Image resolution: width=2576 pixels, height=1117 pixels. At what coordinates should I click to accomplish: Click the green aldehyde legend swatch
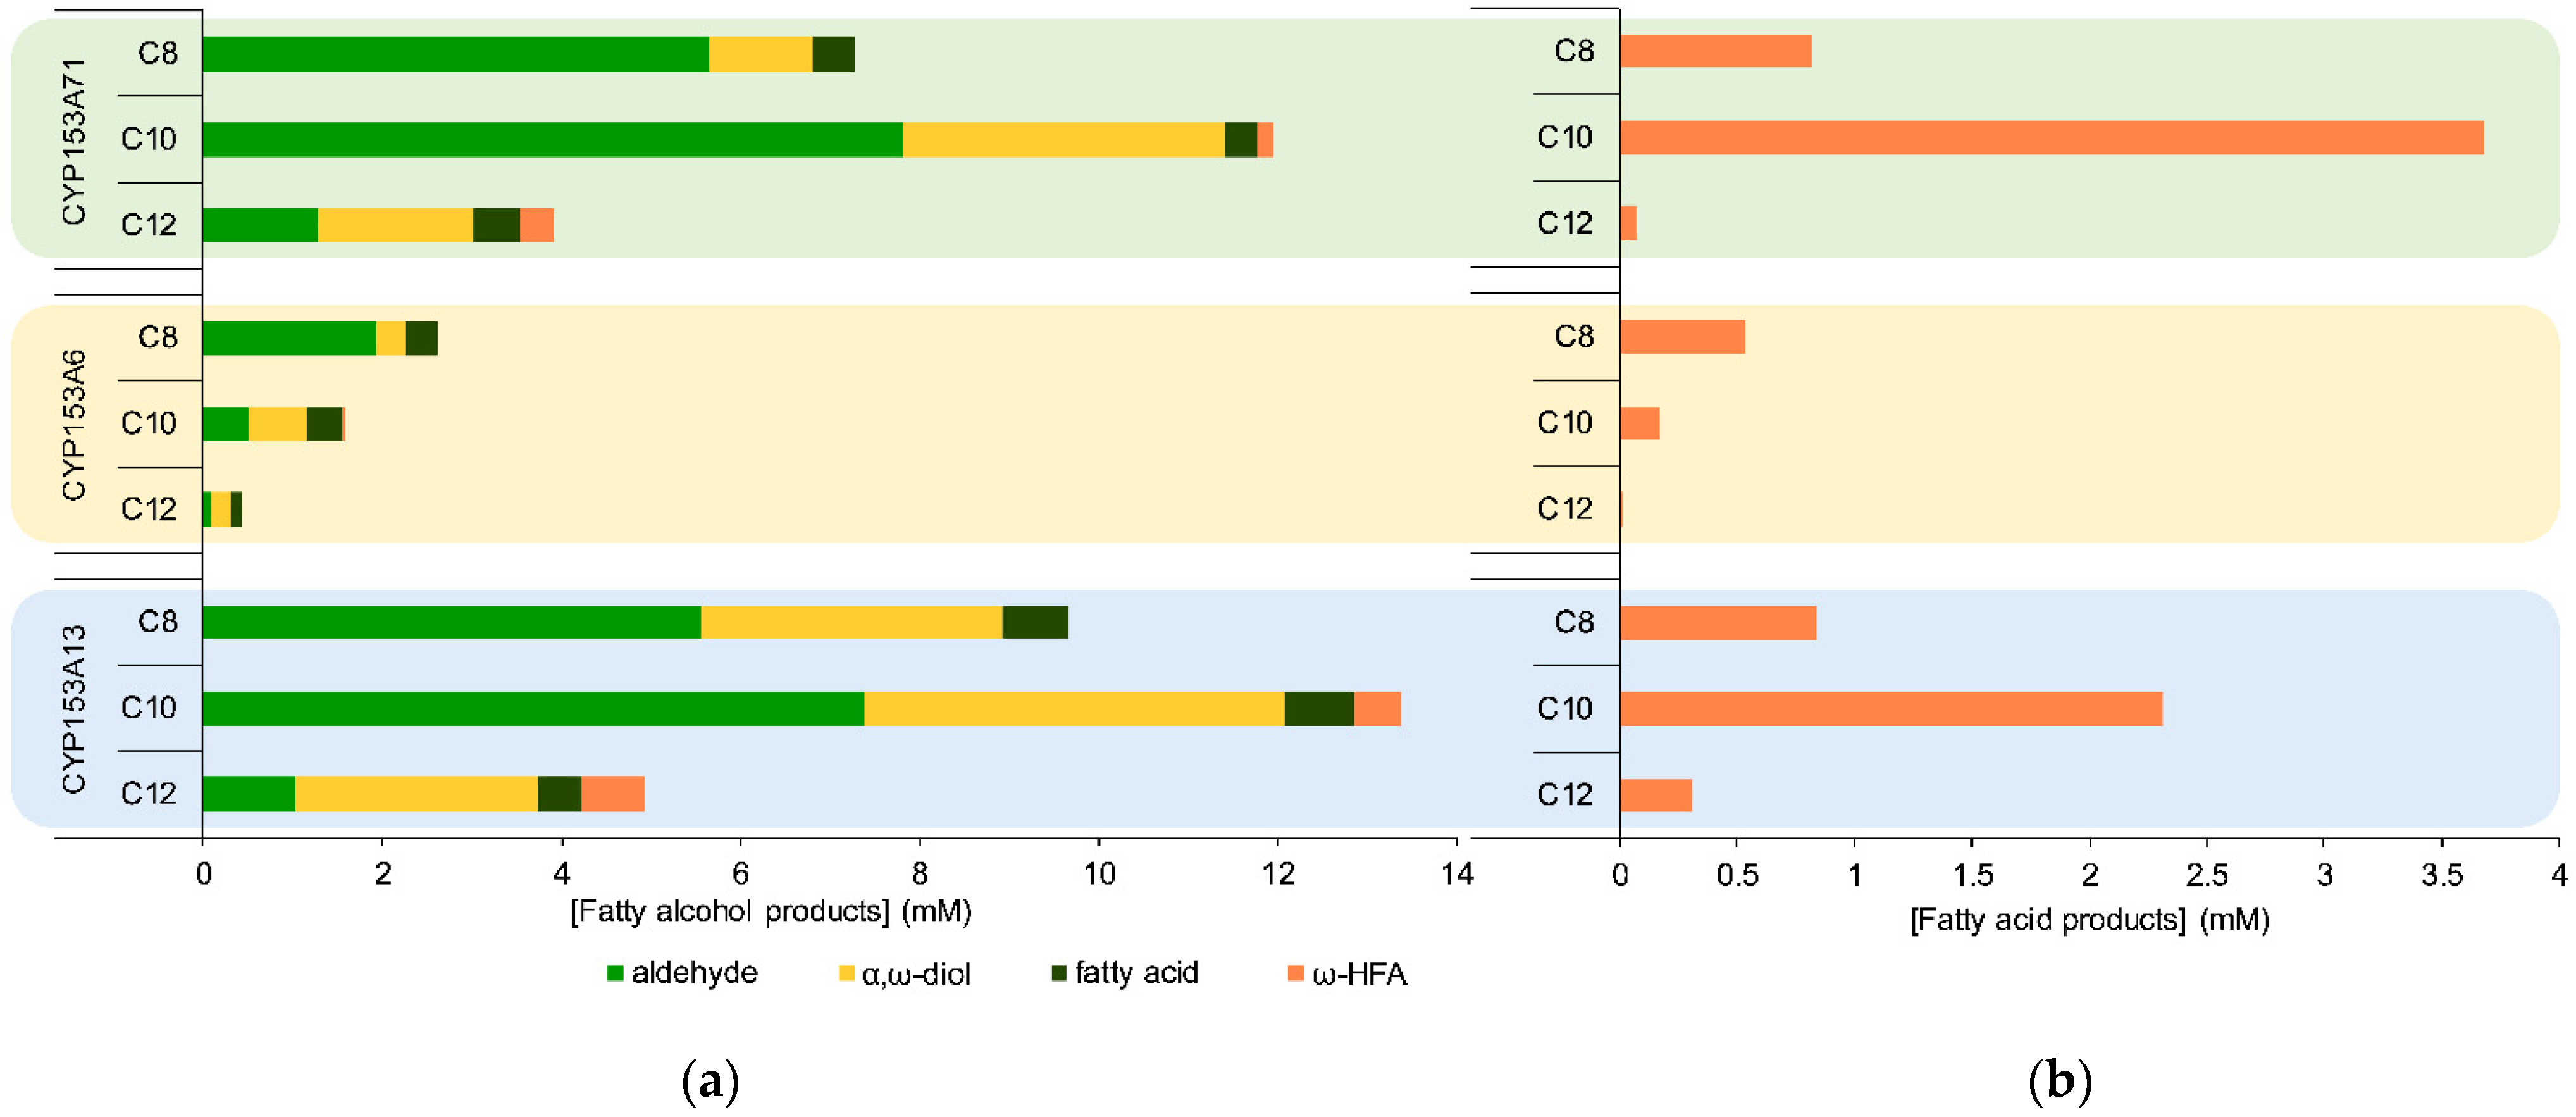(615, 973)
